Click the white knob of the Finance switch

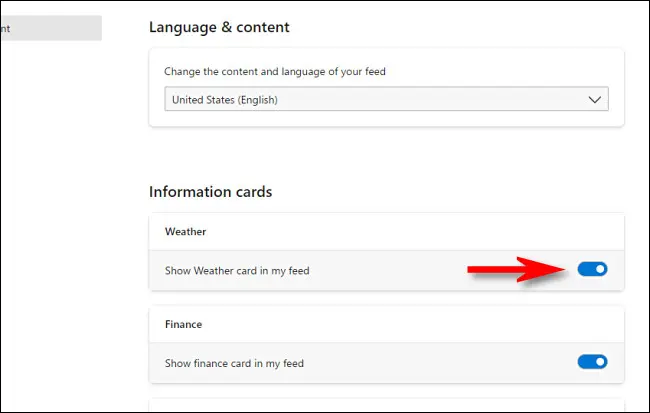coord(599,362)
